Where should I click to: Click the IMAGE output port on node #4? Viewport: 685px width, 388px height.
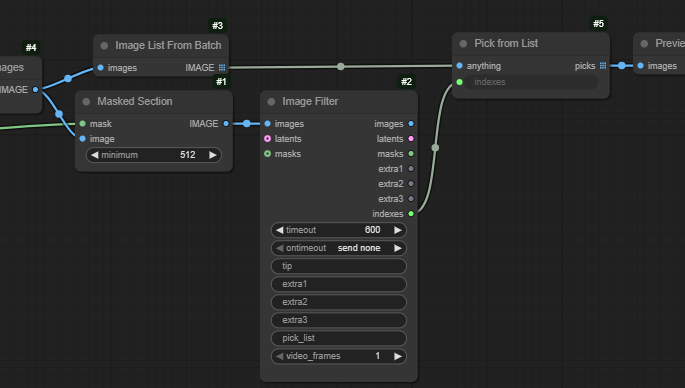point(35,90)
